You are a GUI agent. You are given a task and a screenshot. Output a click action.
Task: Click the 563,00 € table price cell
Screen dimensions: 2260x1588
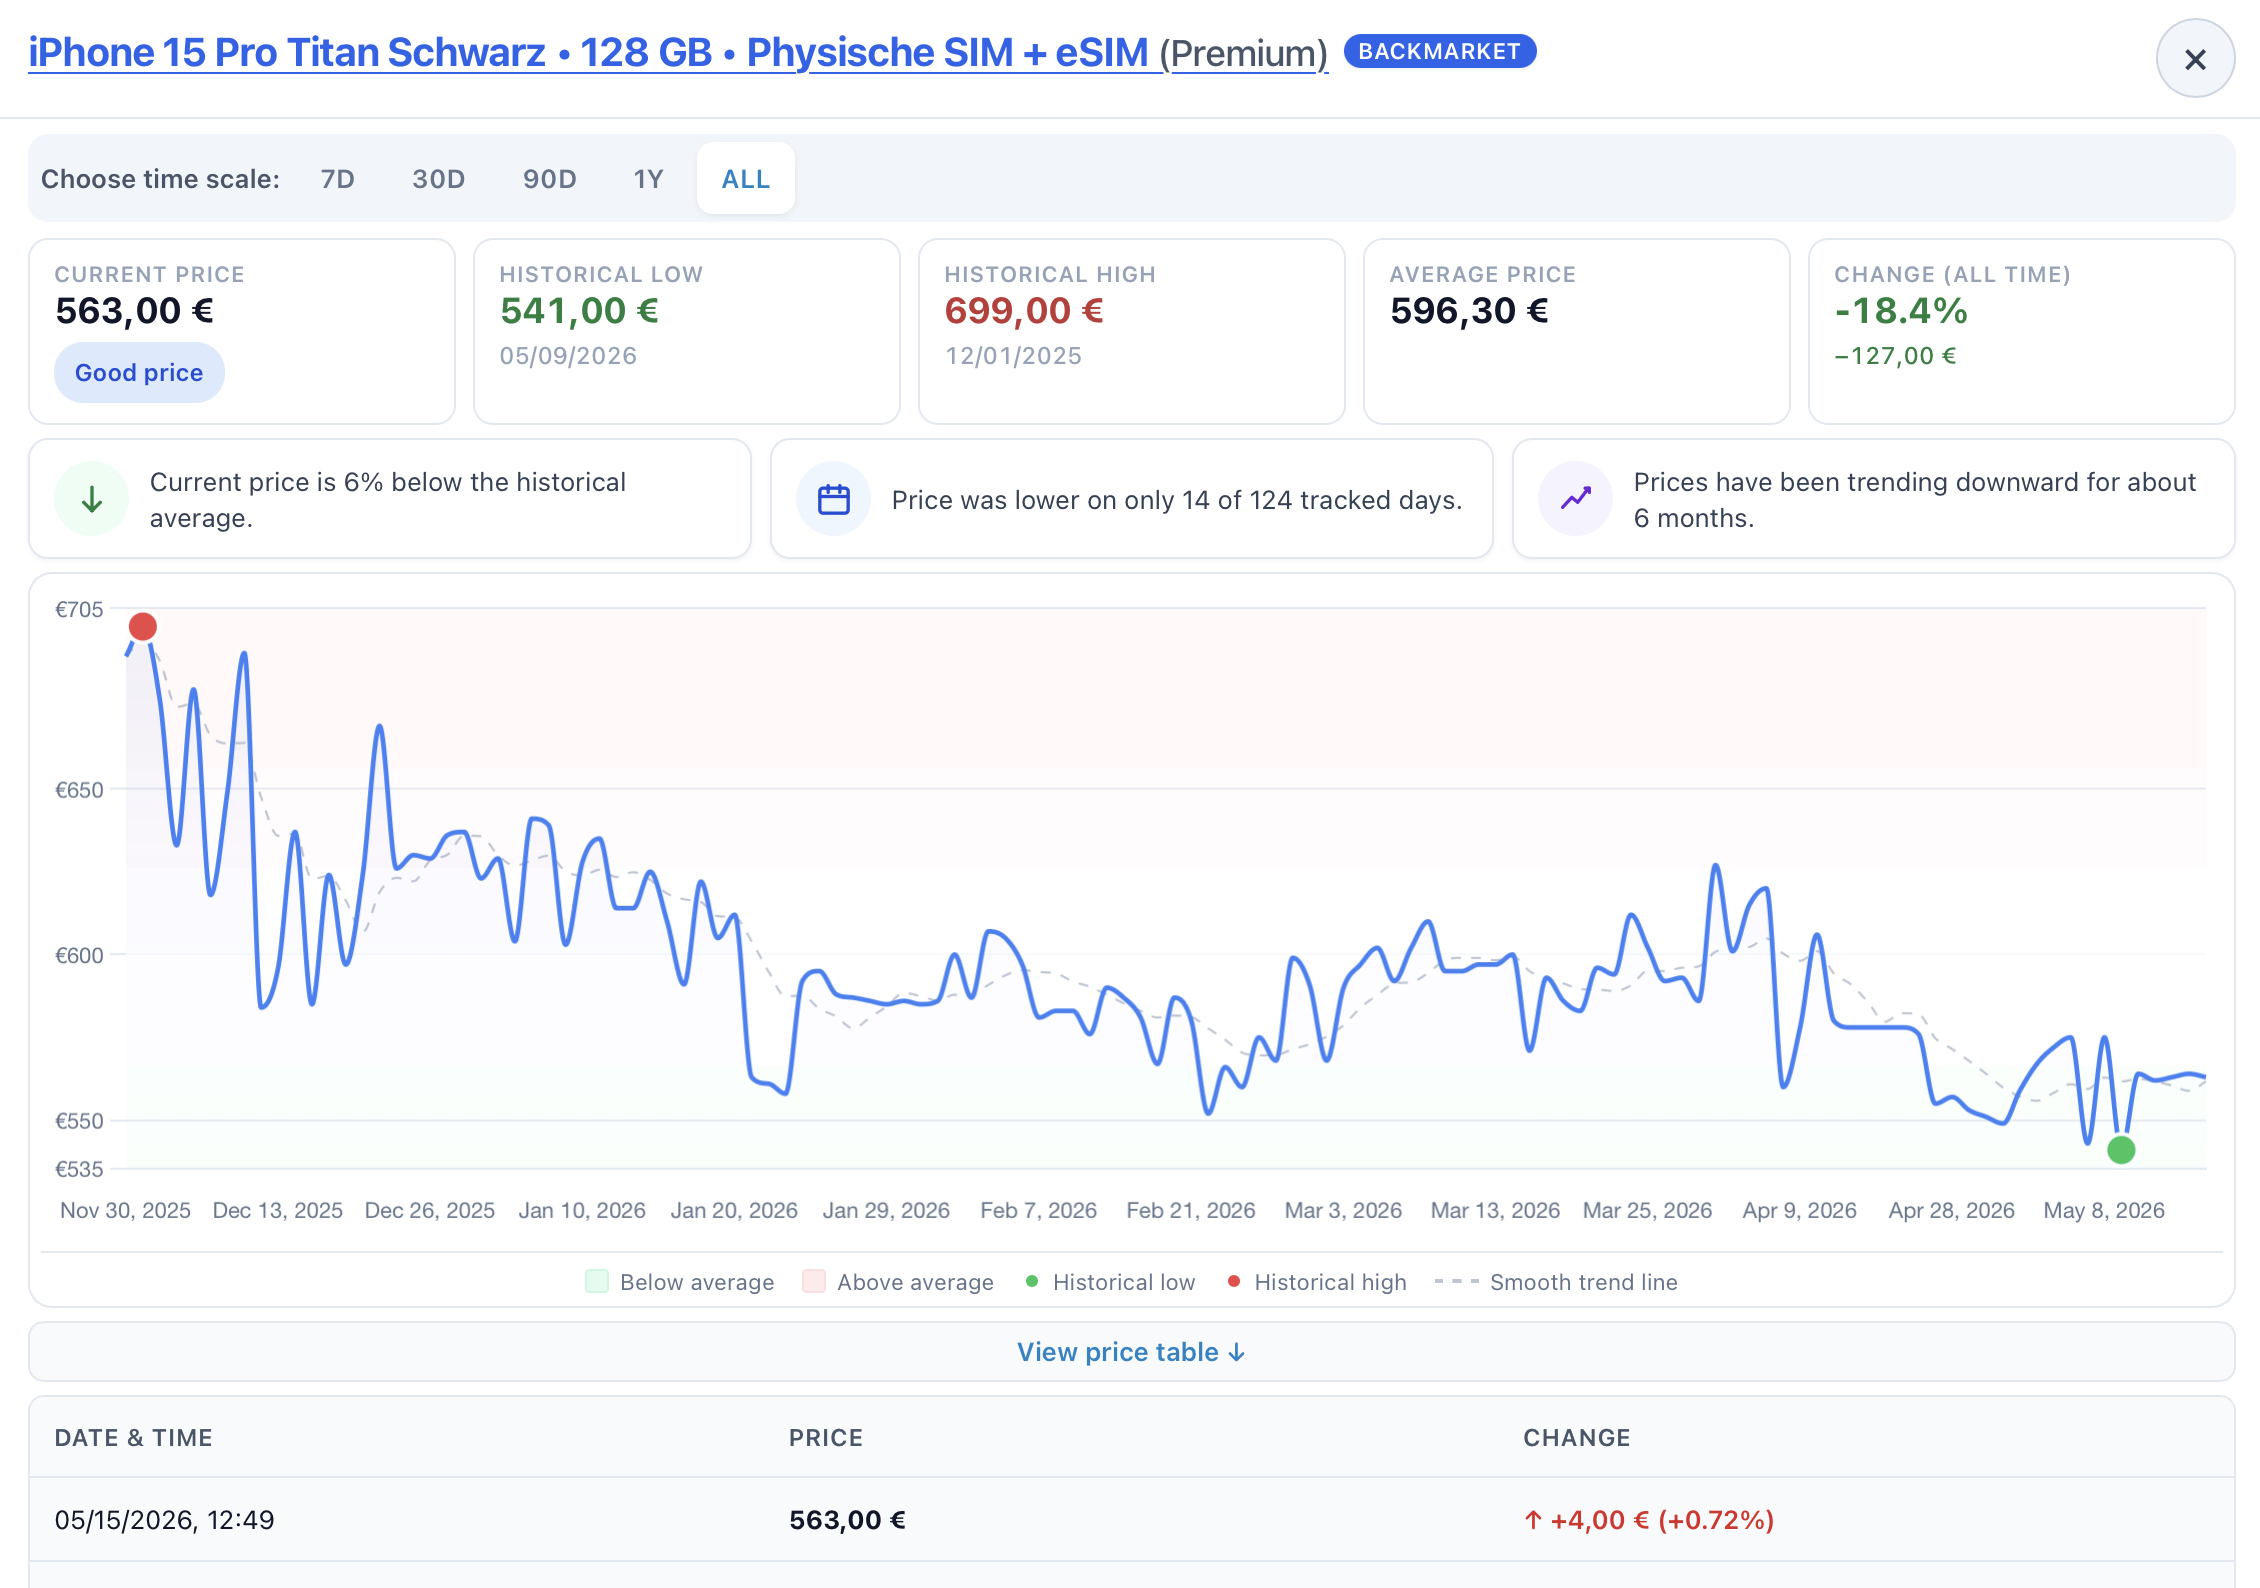[848, 1520]
